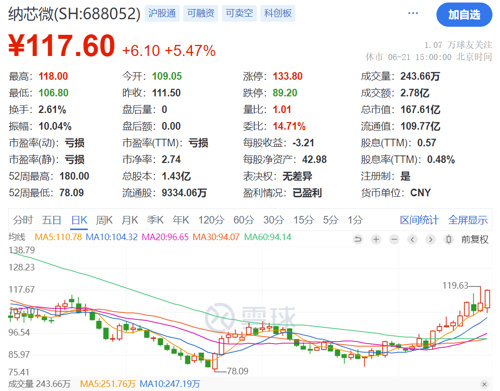Close the volume panel with the x icon

(484, 384)
